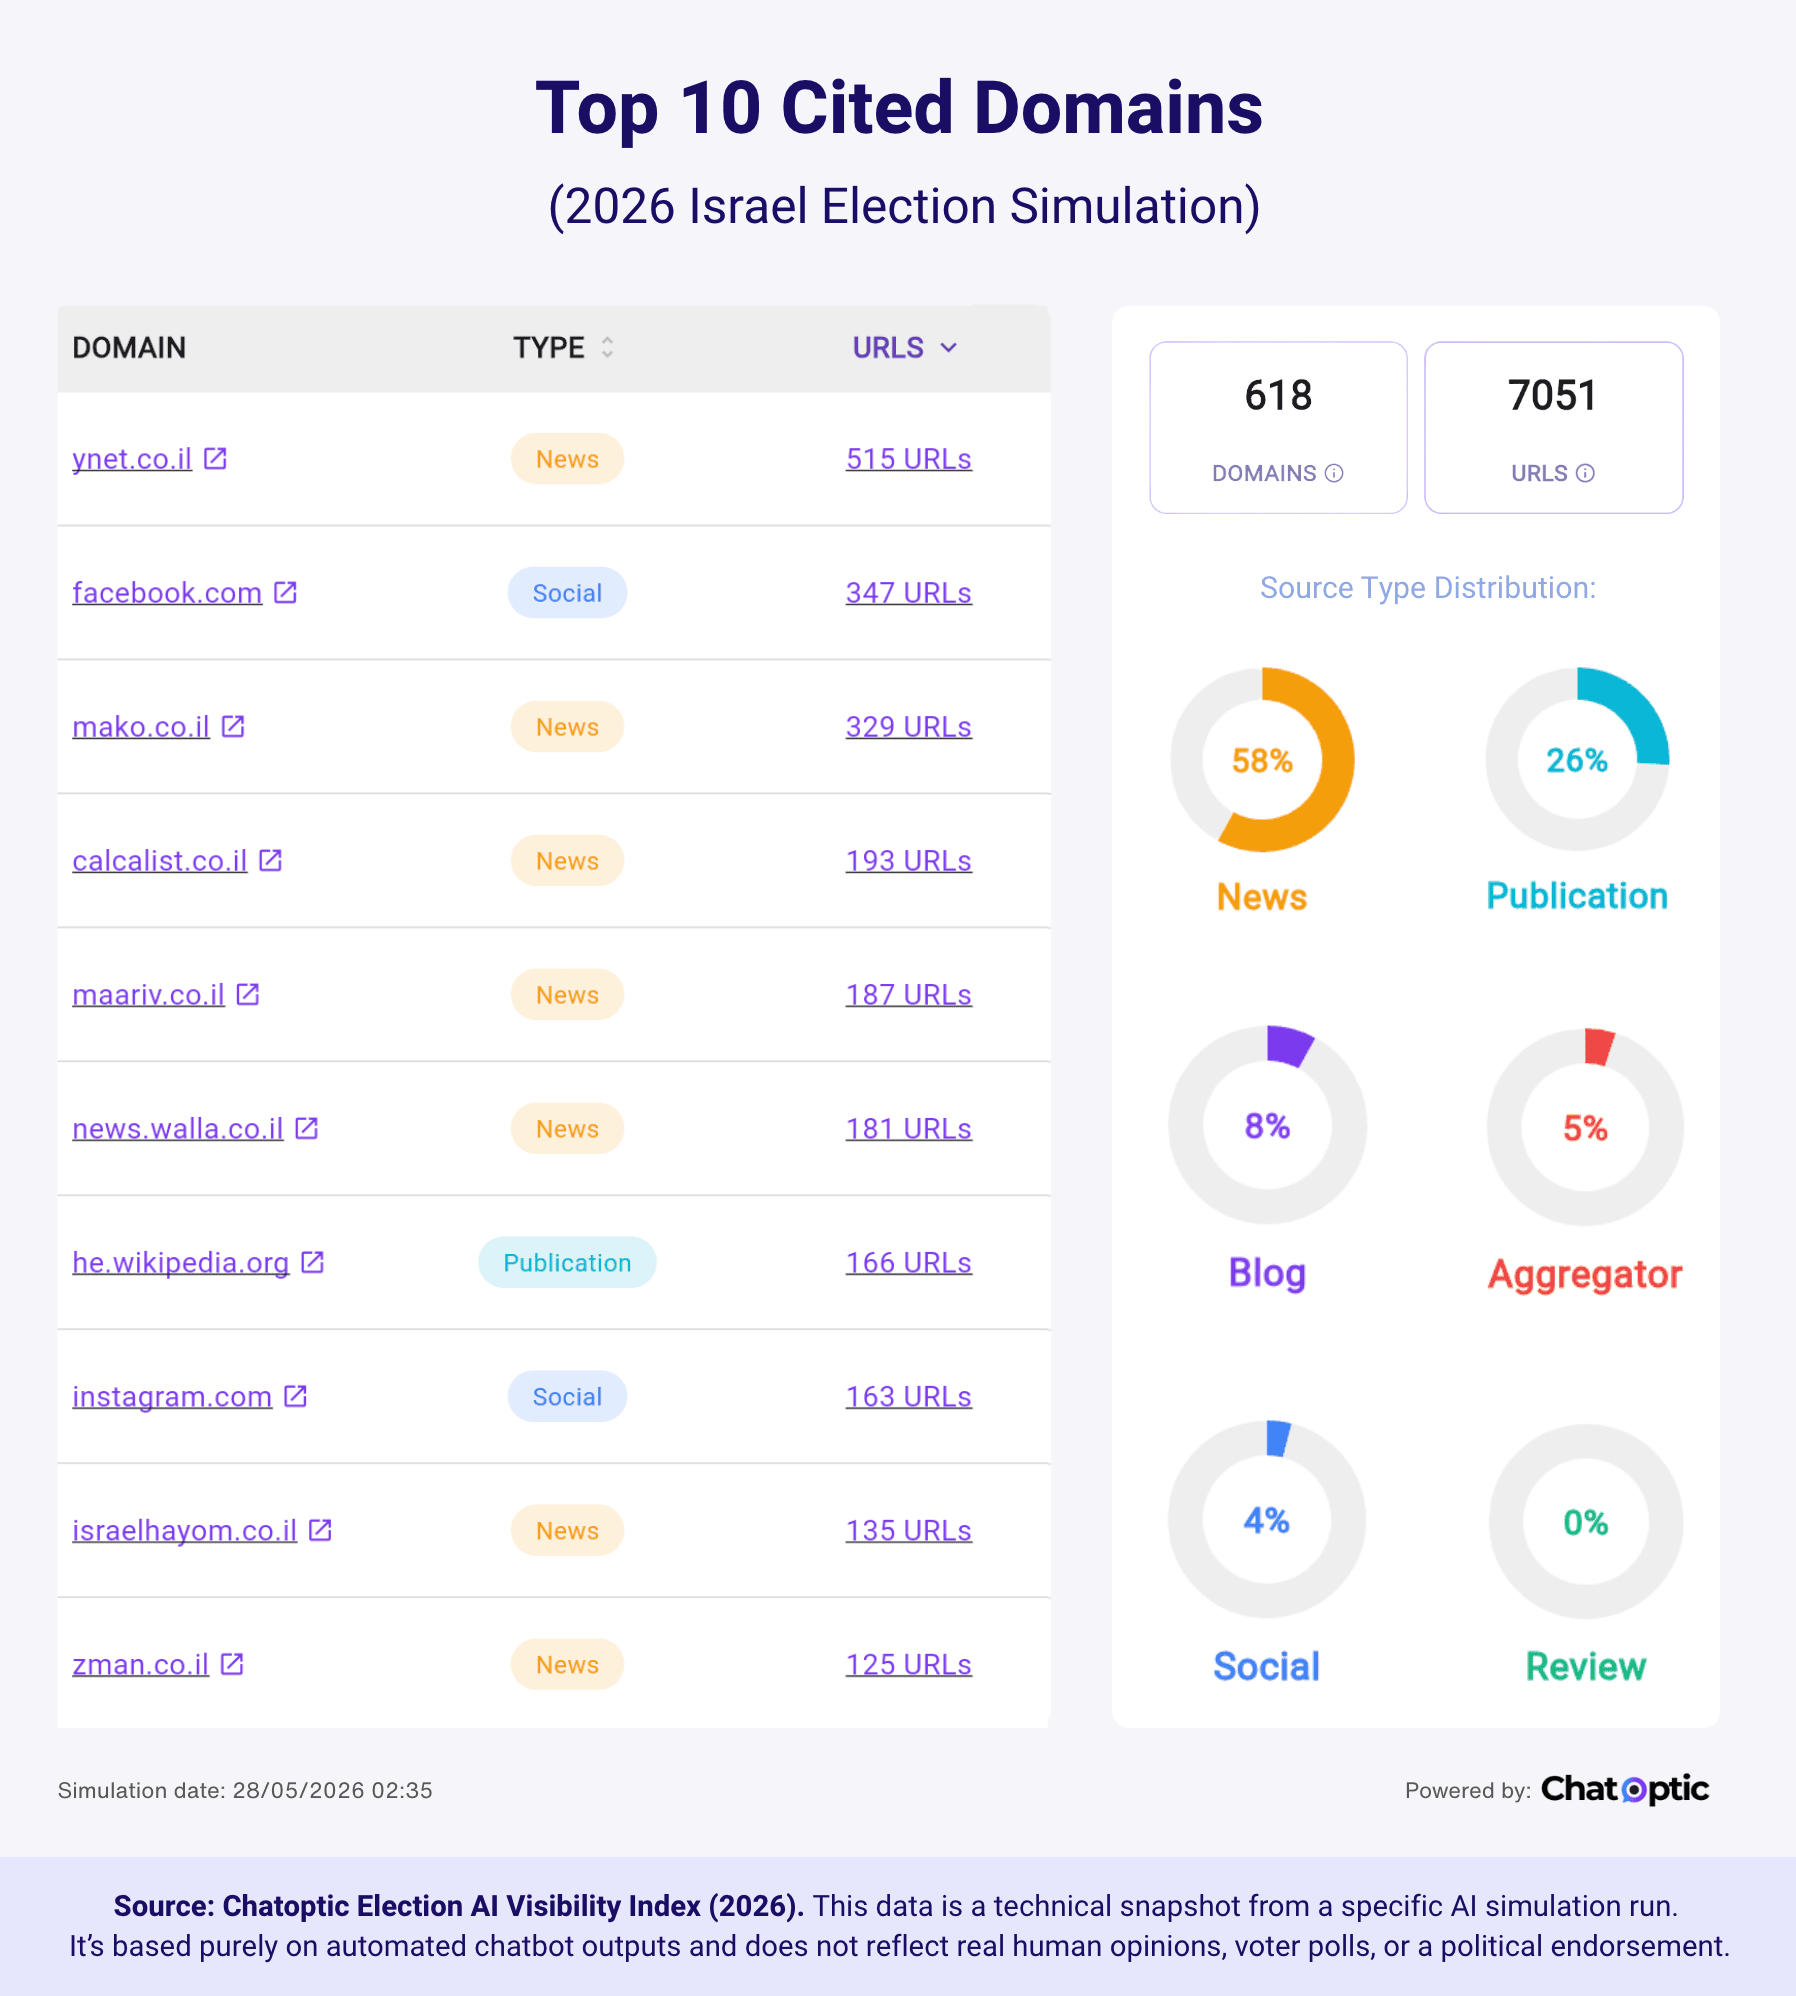Click the News tag in maariv.co.il row
1796x1996 pixels.
[x=567, y=995]
